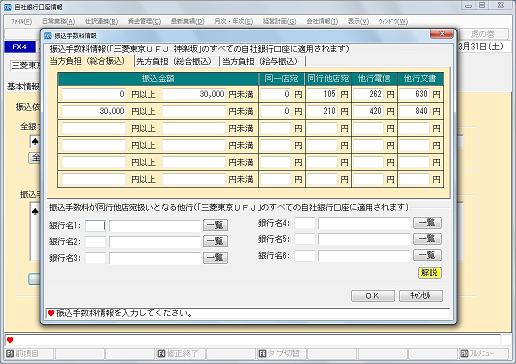Click the 銀行名5 name field
The height and width of the screenshot is (364, 516).
pyautogui.click(x=364, y=239)
